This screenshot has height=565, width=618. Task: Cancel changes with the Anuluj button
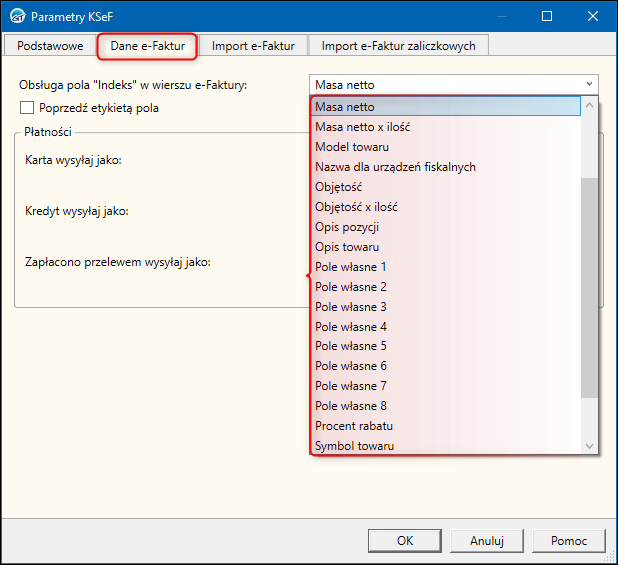pyautogui.click(x=487, y=541)
